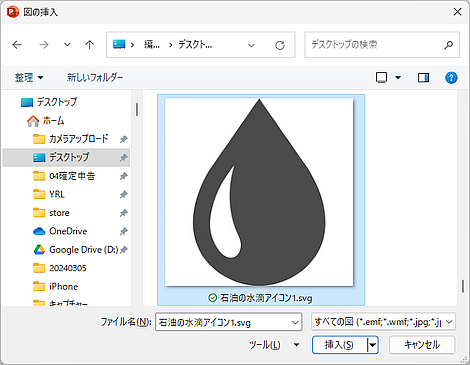Click 挿入(S) button
Screen dimensions: 470x365
339,345
